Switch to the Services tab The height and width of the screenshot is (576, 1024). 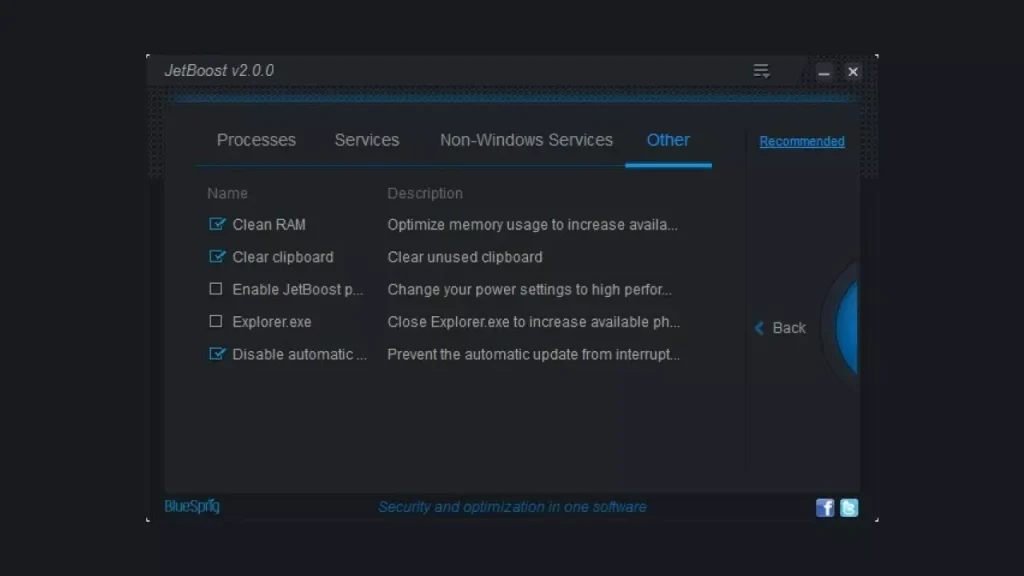pyautogui.click(x=366, y=140)
